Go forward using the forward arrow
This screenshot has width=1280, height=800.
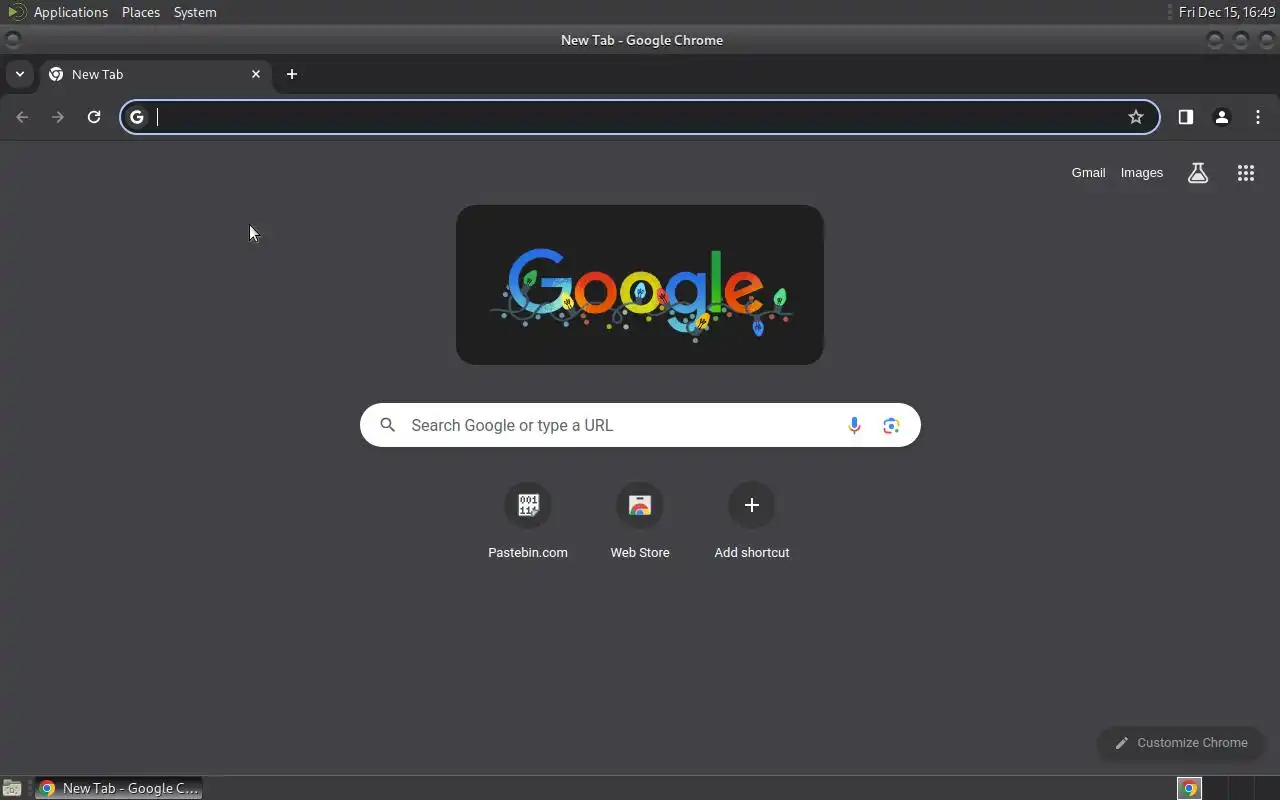[58, 117]
